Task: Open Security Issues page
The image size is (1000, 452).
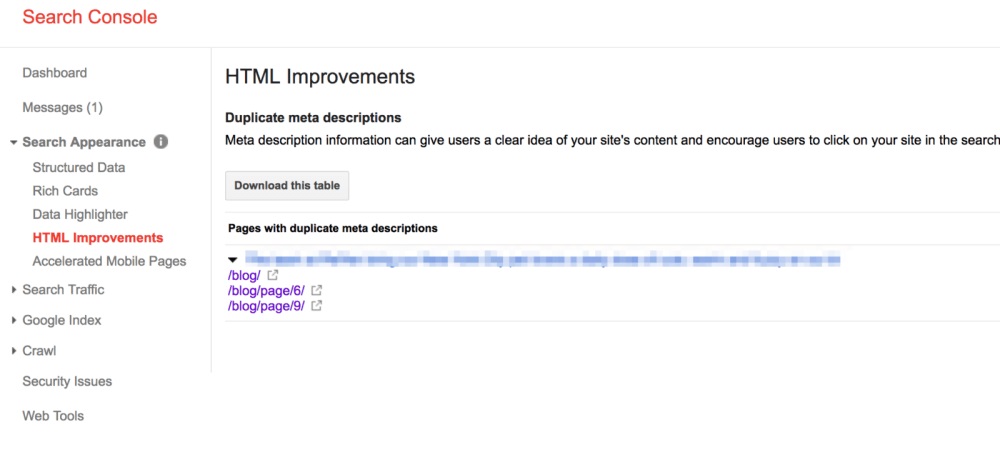Action: click(x=67, y=381)
